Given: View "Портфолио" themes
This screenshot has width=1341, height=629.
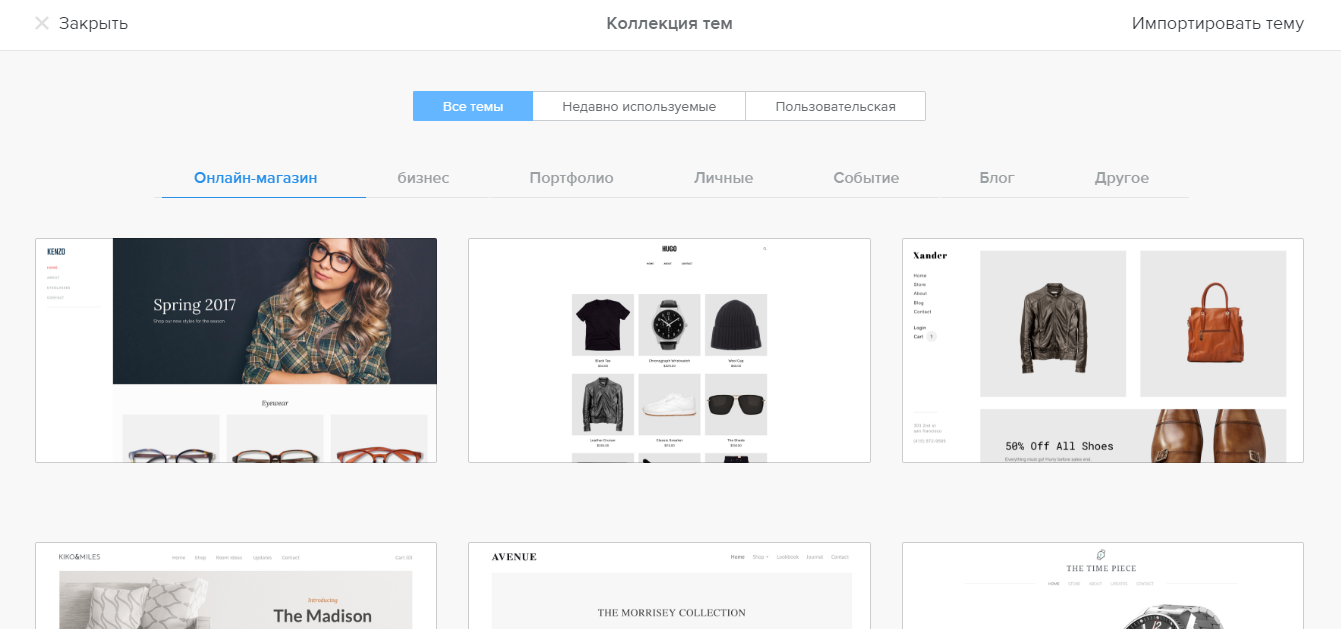Looking at the screenshot, I should pyautogui.click(x=571, y=177).
